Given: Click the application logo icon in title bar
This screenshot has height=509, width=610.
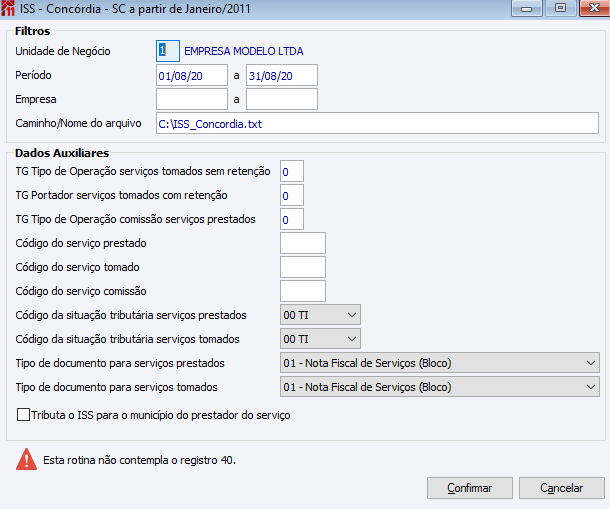Looking at the screenshot, I should (x=8, y=9).
